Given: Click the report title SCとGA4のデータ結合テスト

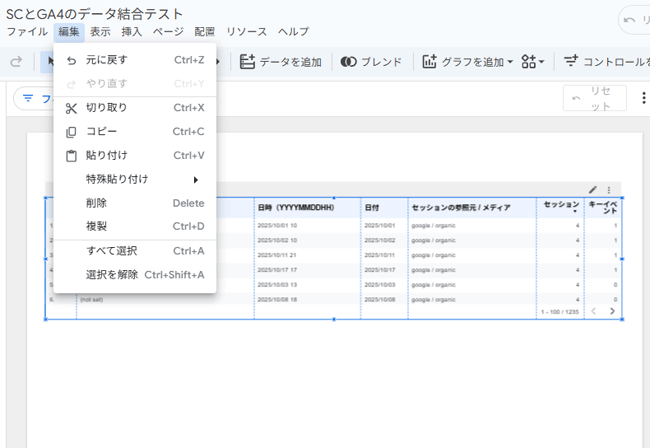Looking at the screenshot, I should 95,14.
